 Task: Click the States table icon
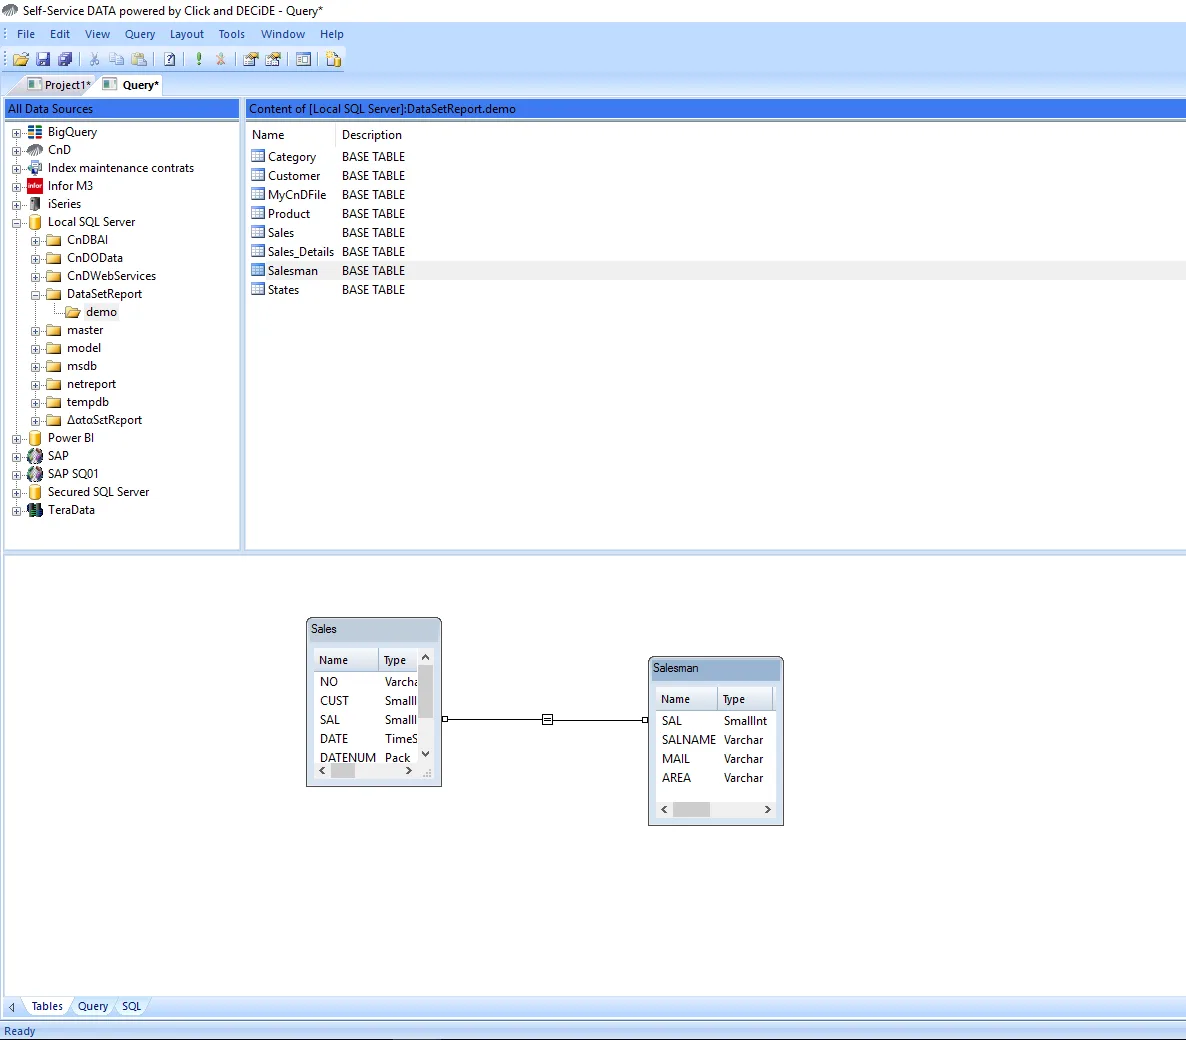[x=258, y=289]
